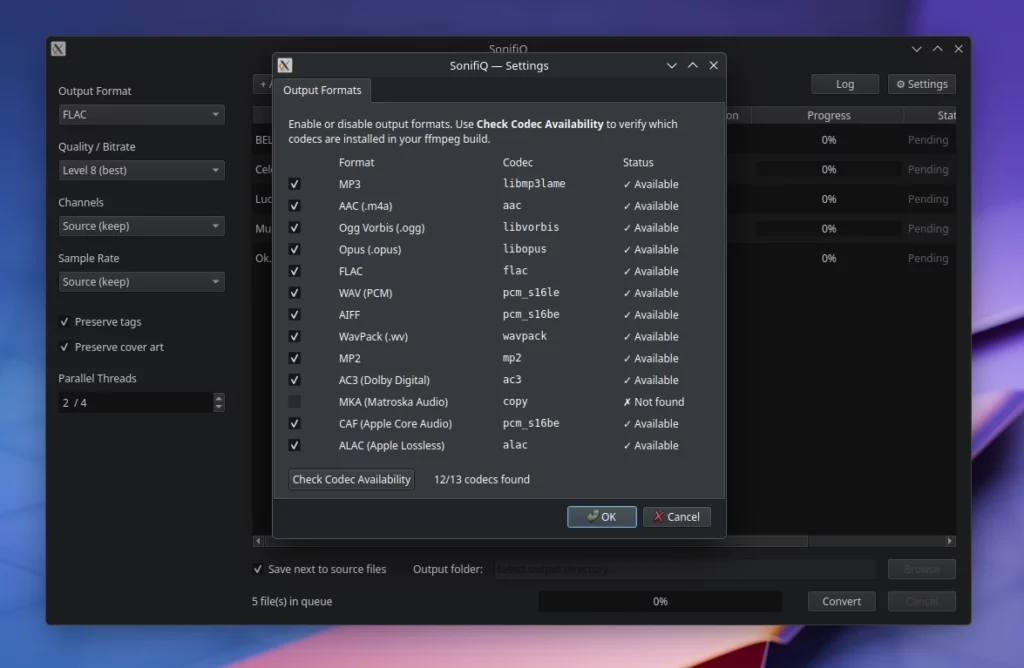Screen dimensions: 1024x668
Task: Disable AC3 (Dolby Digital) format
Action: coord(295,380)
